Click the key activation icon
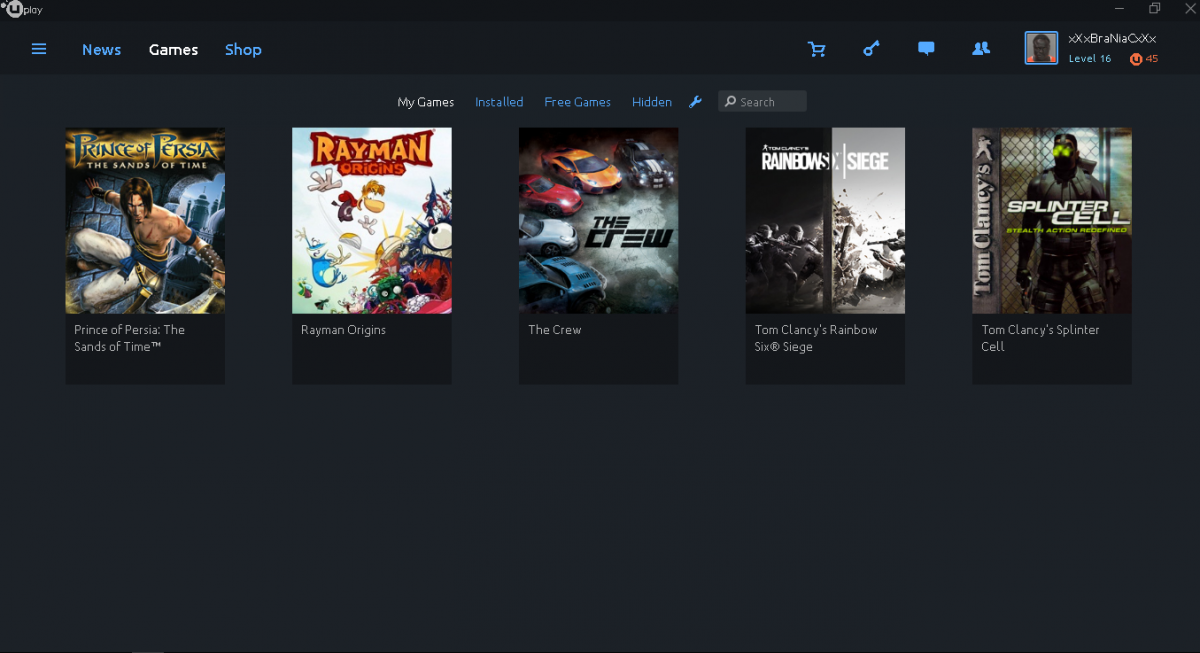Image resolution: width=1200 pixels, height=653 pixels. [871, 49]
